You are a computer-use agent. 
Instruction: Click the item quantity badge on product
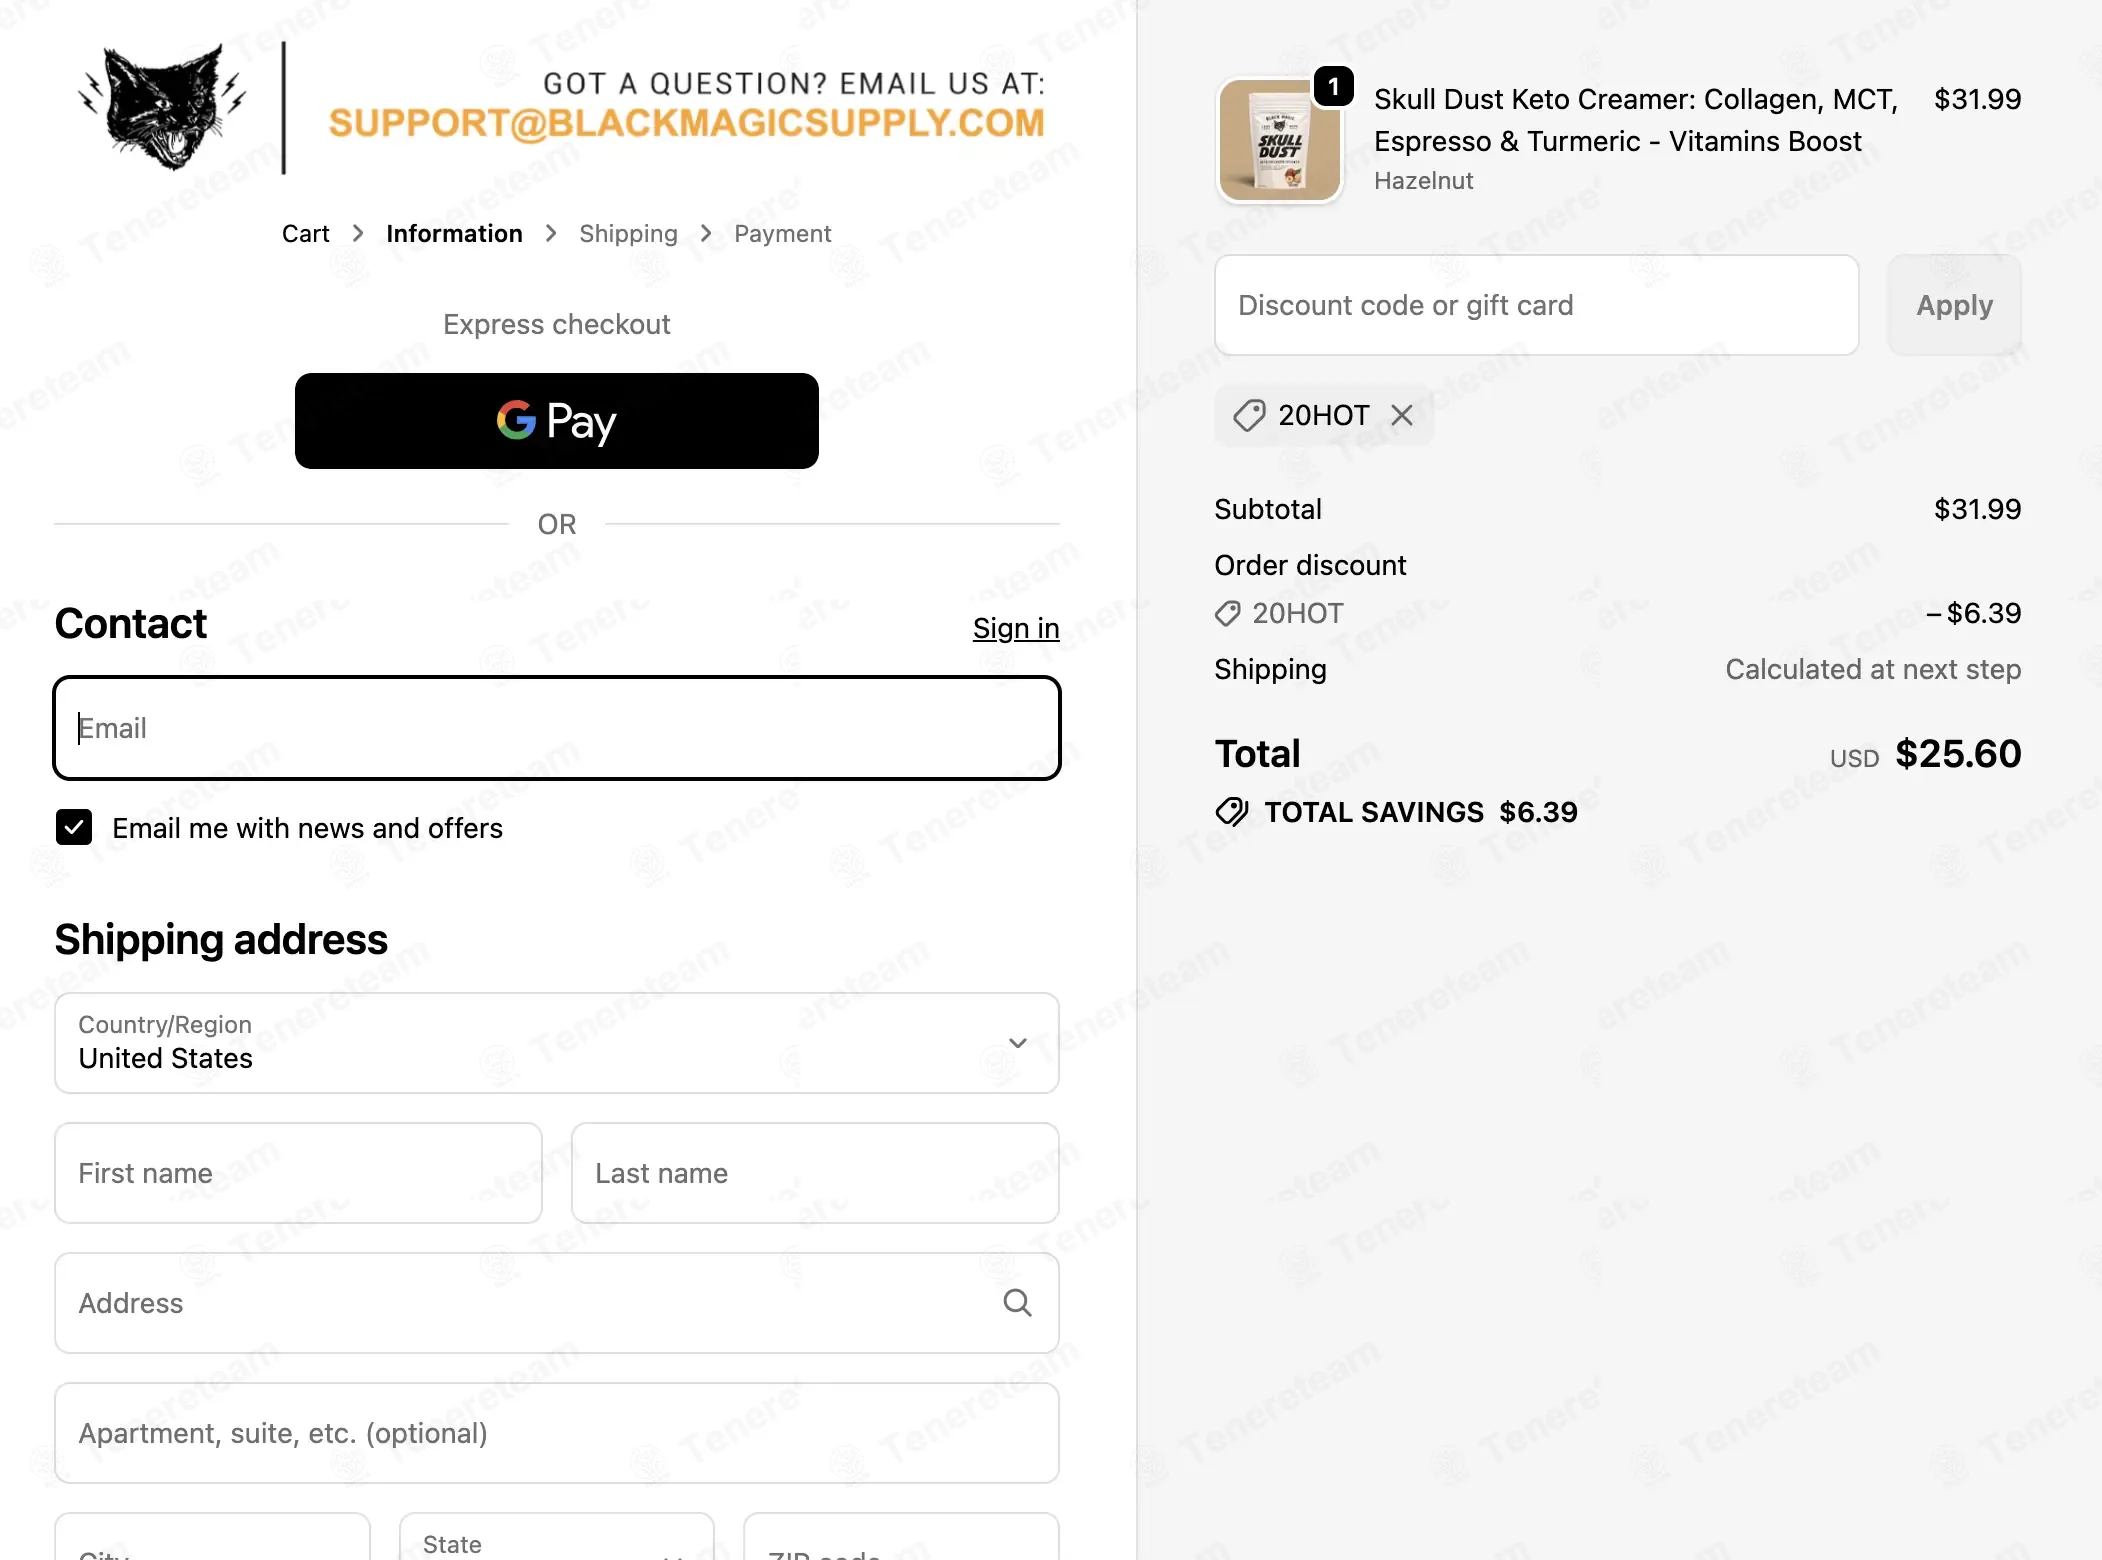[1333, 87]
